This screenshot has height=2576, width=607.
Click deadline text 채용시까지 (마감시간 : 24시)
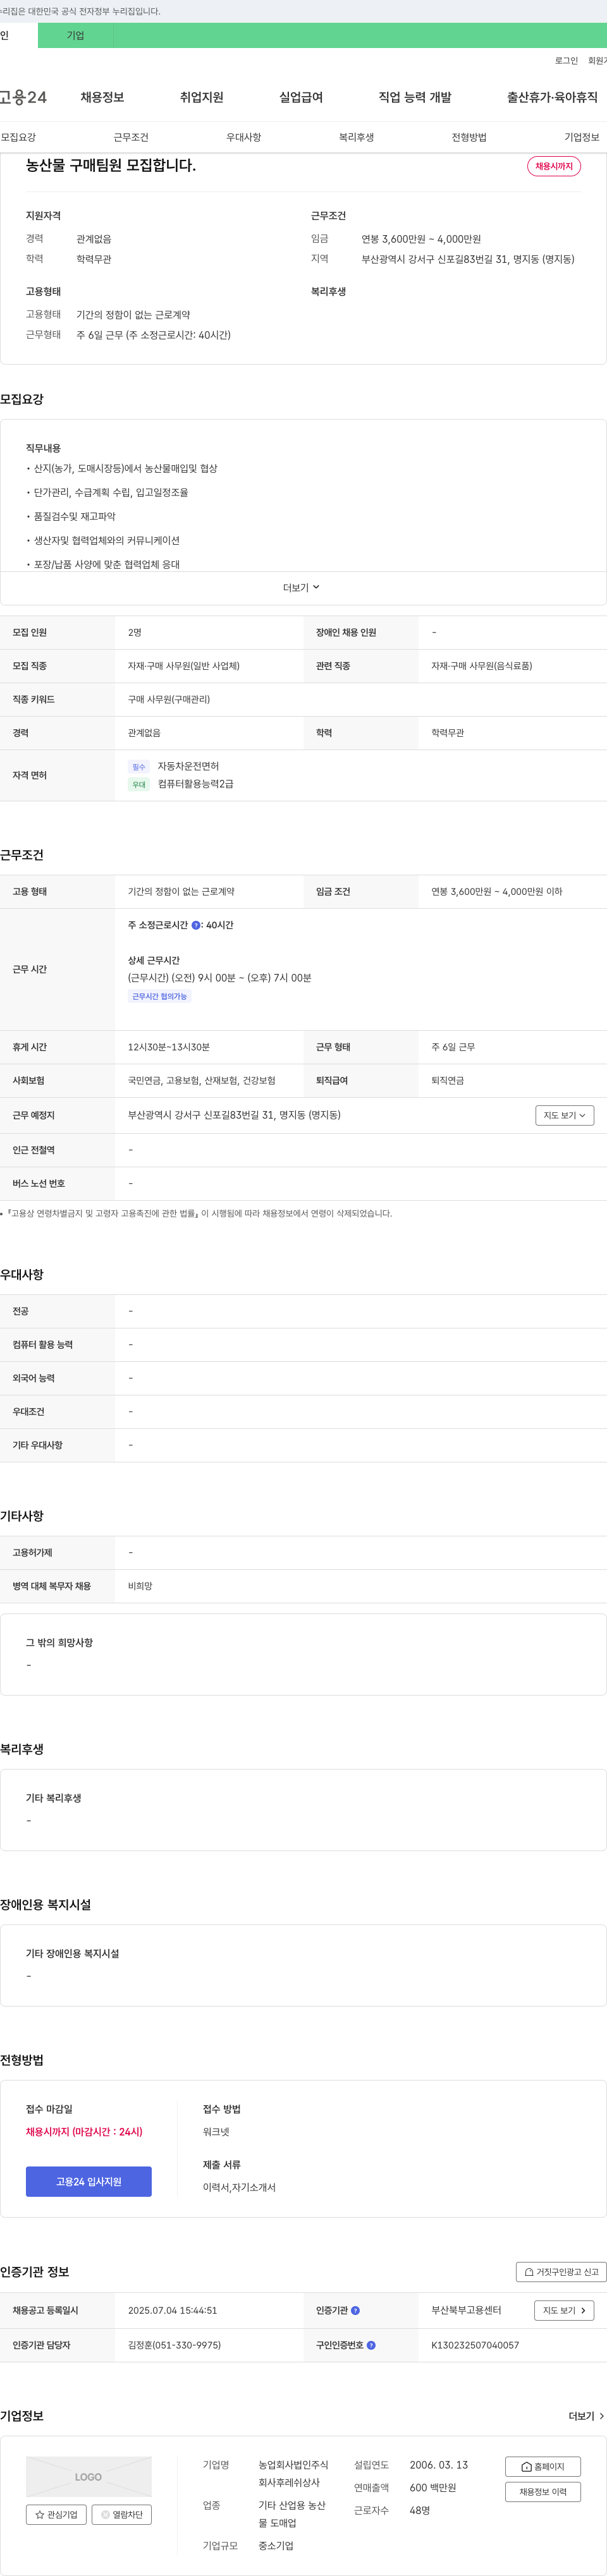point(84,2132)
